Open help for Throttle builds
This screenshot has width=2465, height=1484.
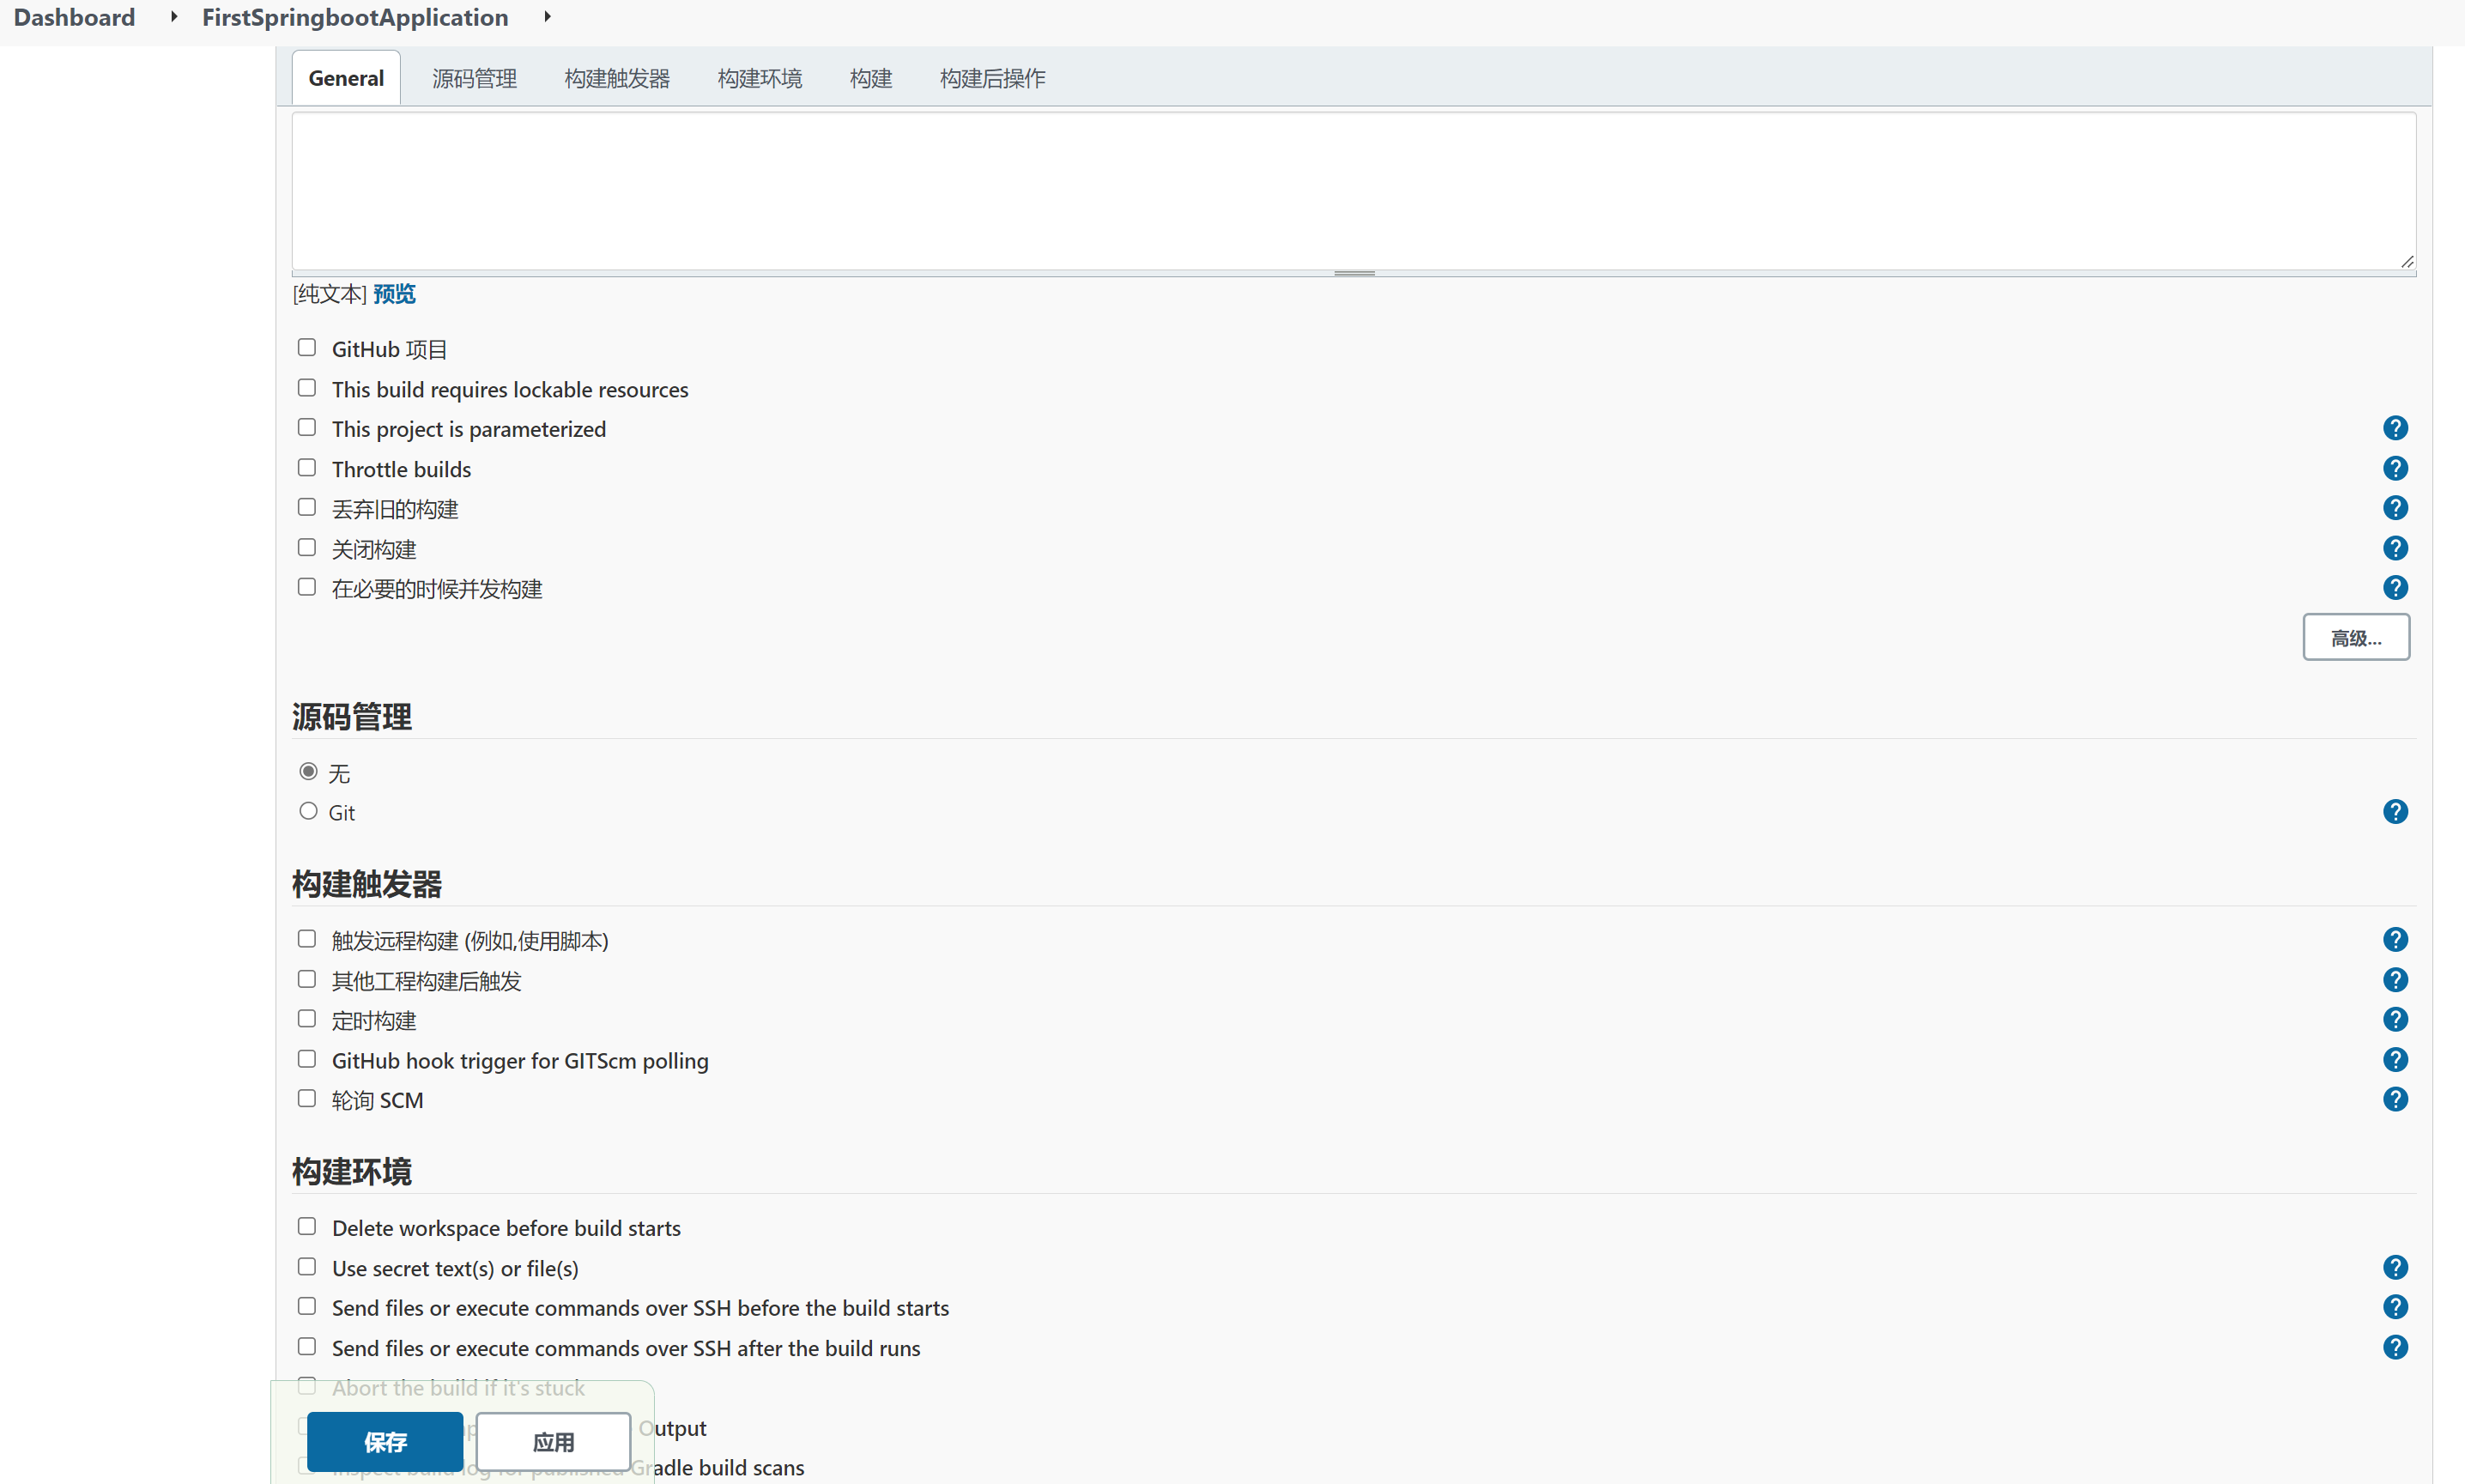pyautogui.click(x=2395, y=468)
